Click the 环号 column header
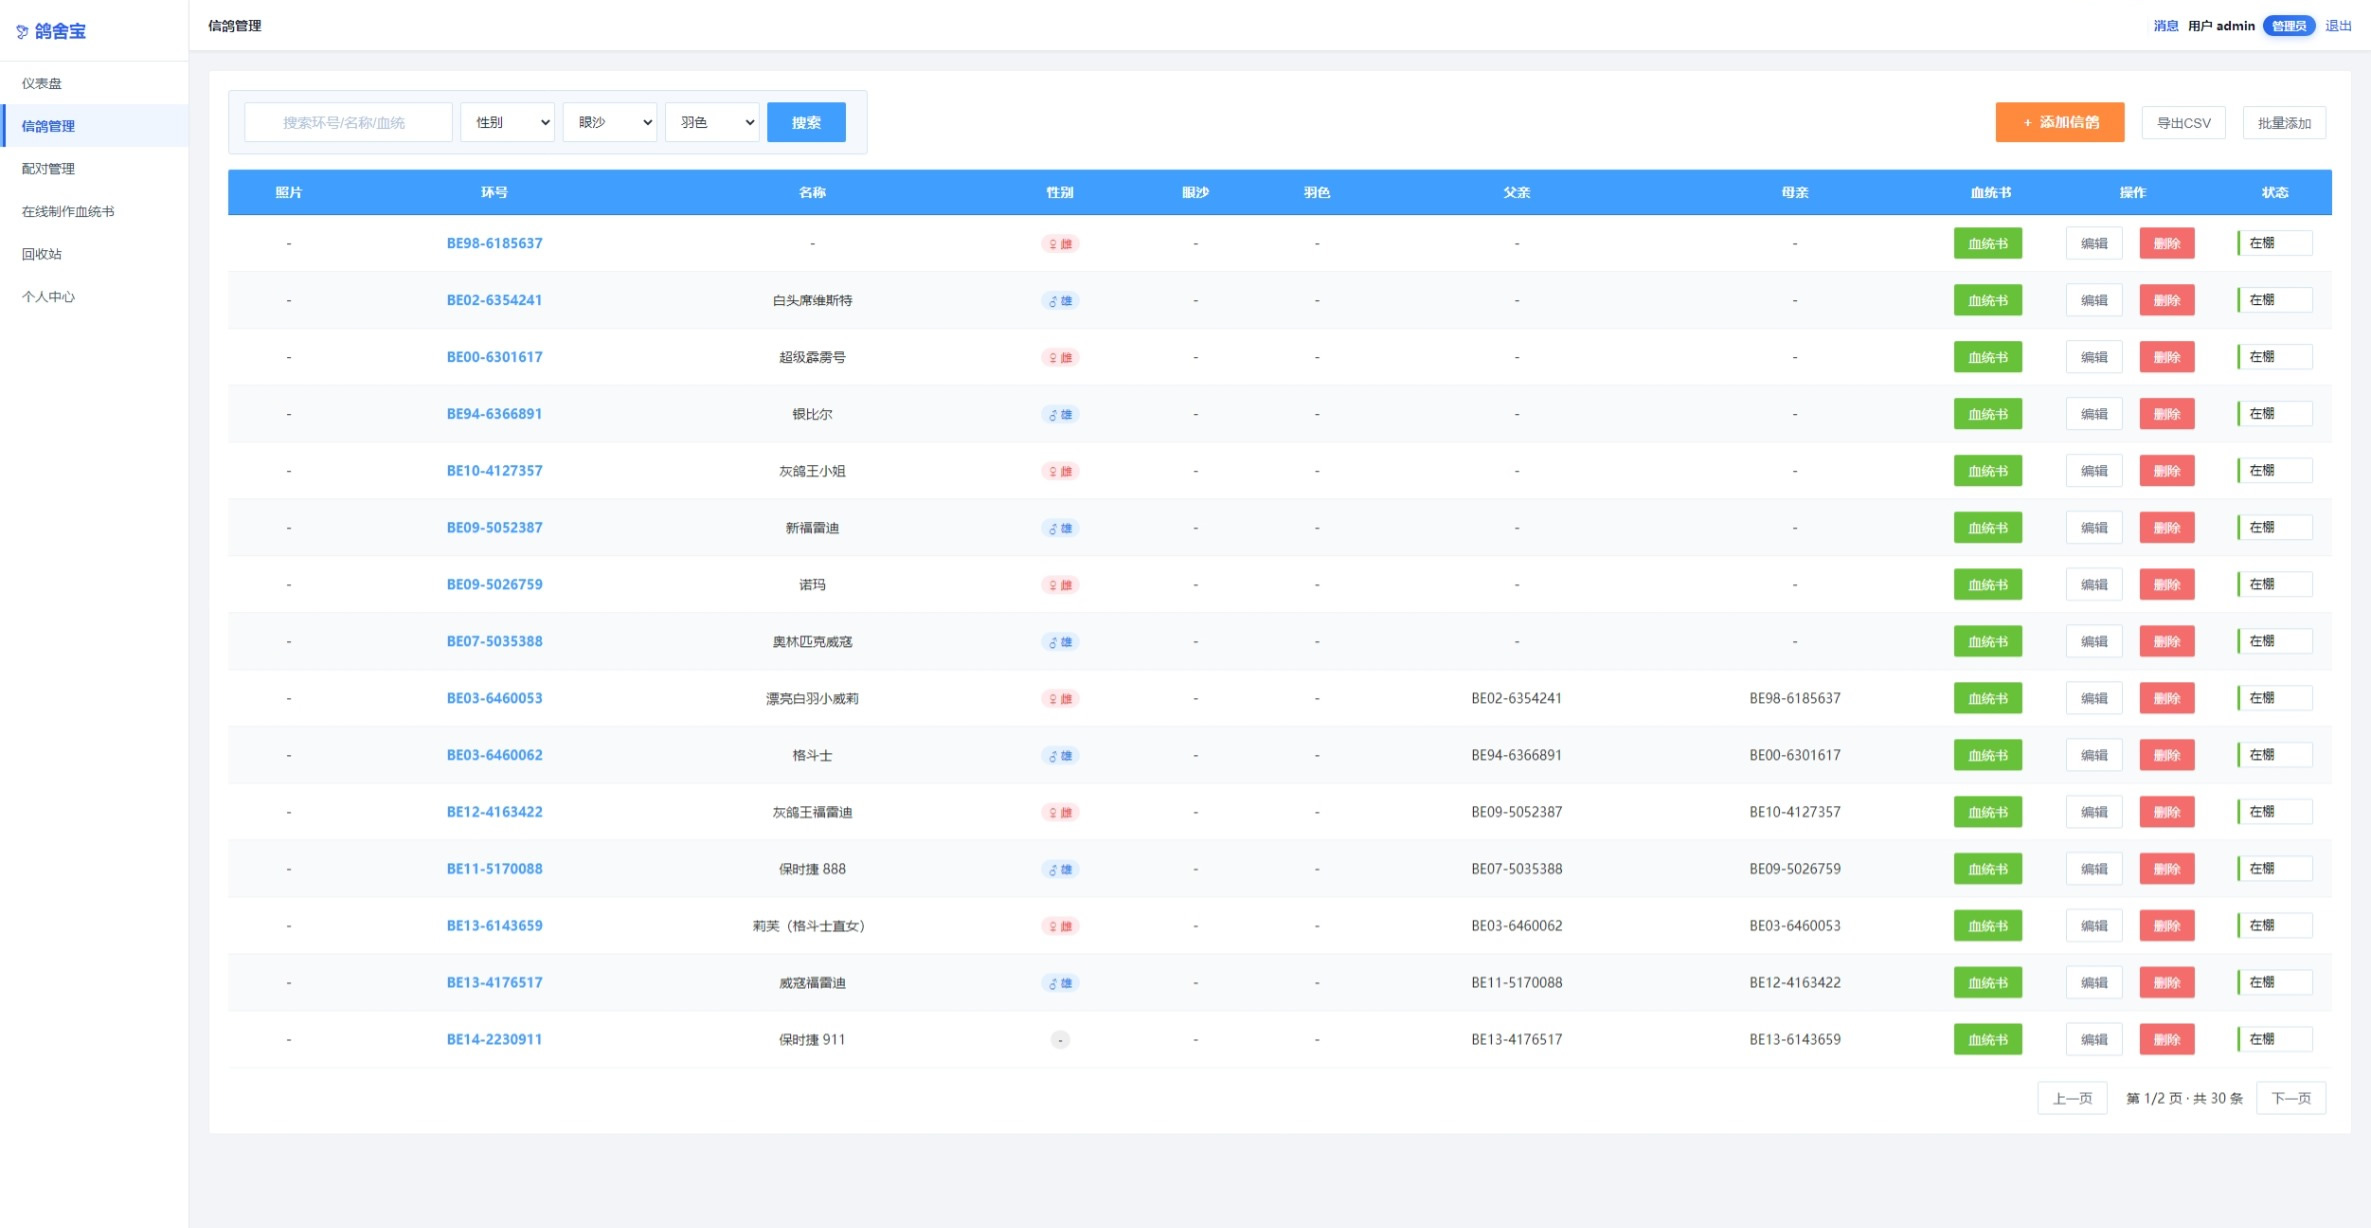Screen dimensions: 2371x1228 494,192
